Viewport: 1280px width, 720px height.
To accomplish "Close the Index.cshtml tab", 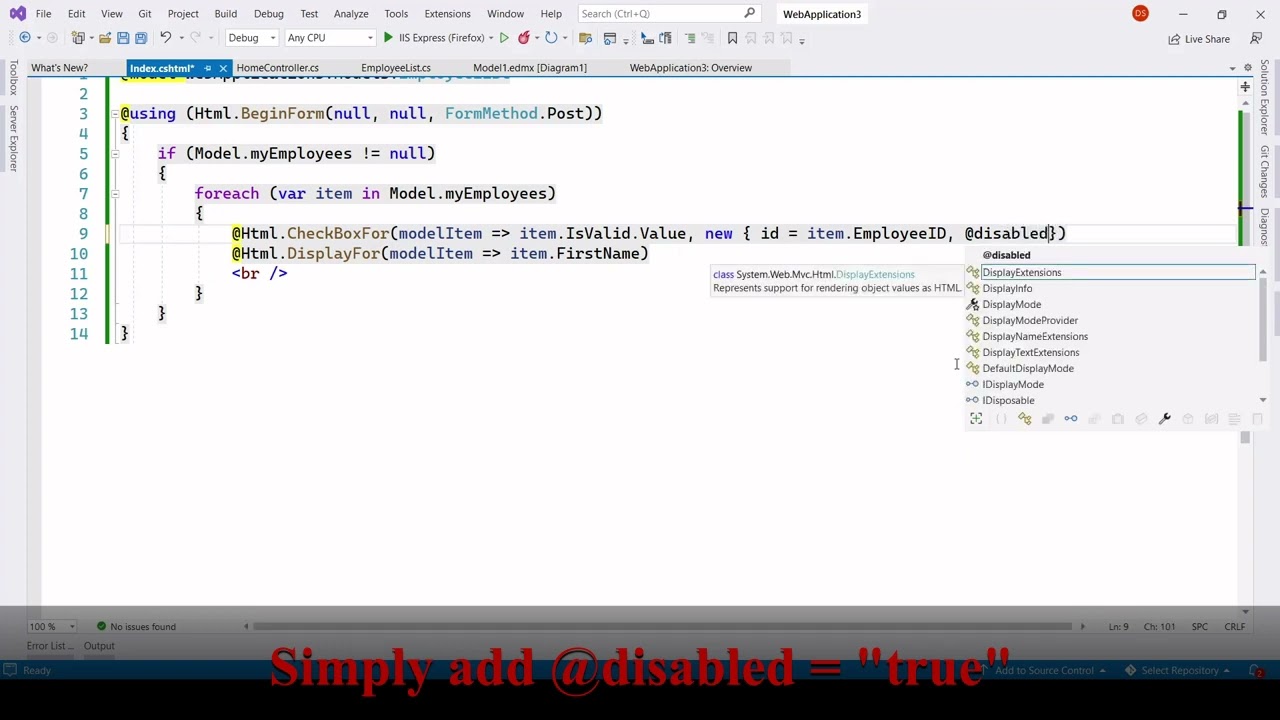I will 223,68.
